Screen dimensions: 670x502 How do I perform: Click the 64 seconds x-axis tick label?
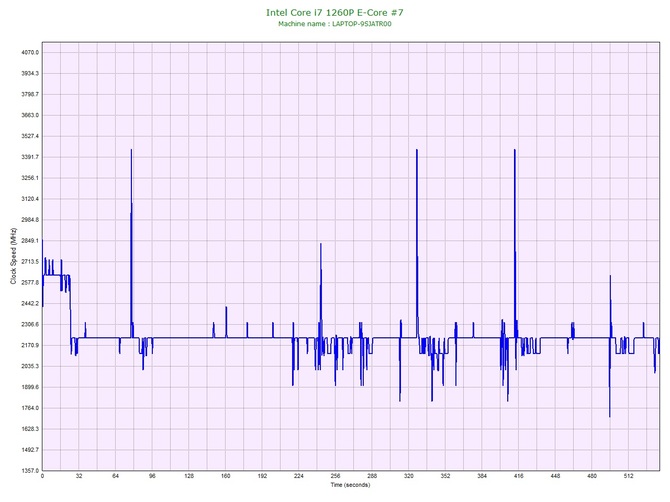(115, 476)
